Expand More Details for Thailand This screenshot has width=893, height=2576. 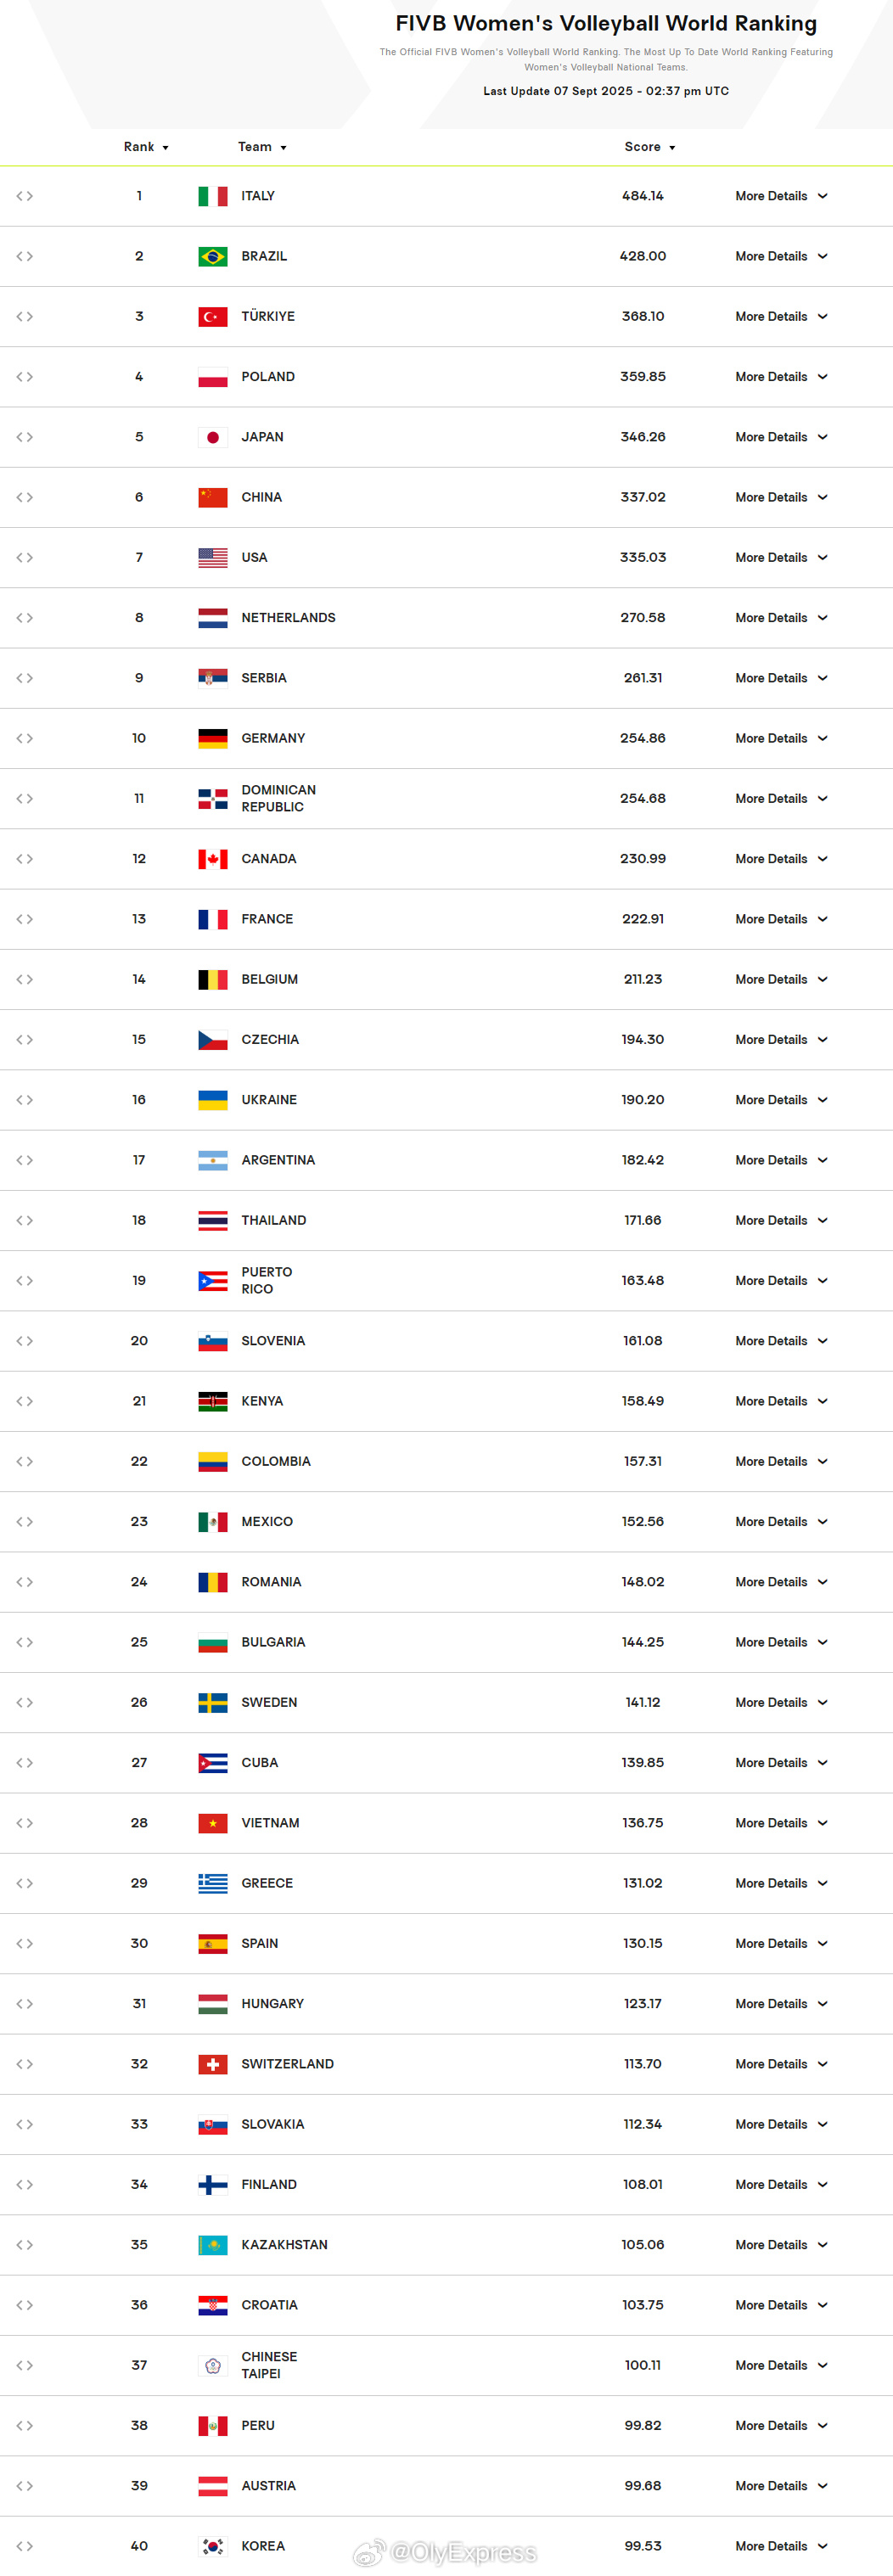[x=781, y=1220]
